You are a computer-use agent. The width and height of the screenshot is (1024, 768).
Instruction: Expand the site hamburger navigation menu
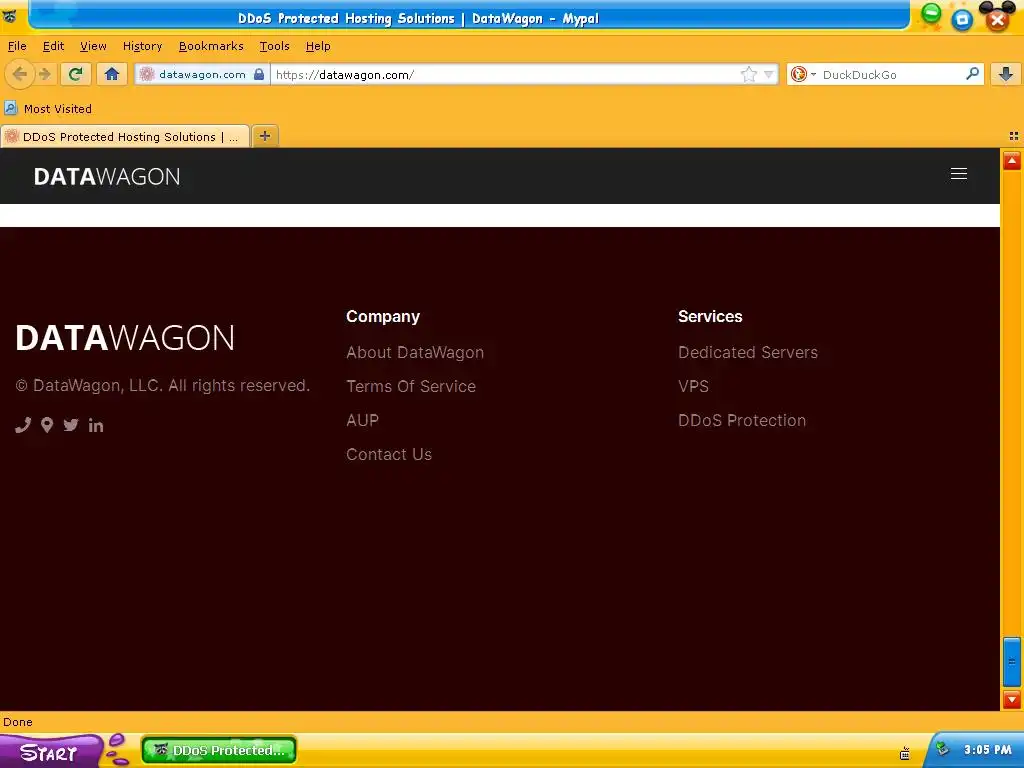[x=959, y=174]
